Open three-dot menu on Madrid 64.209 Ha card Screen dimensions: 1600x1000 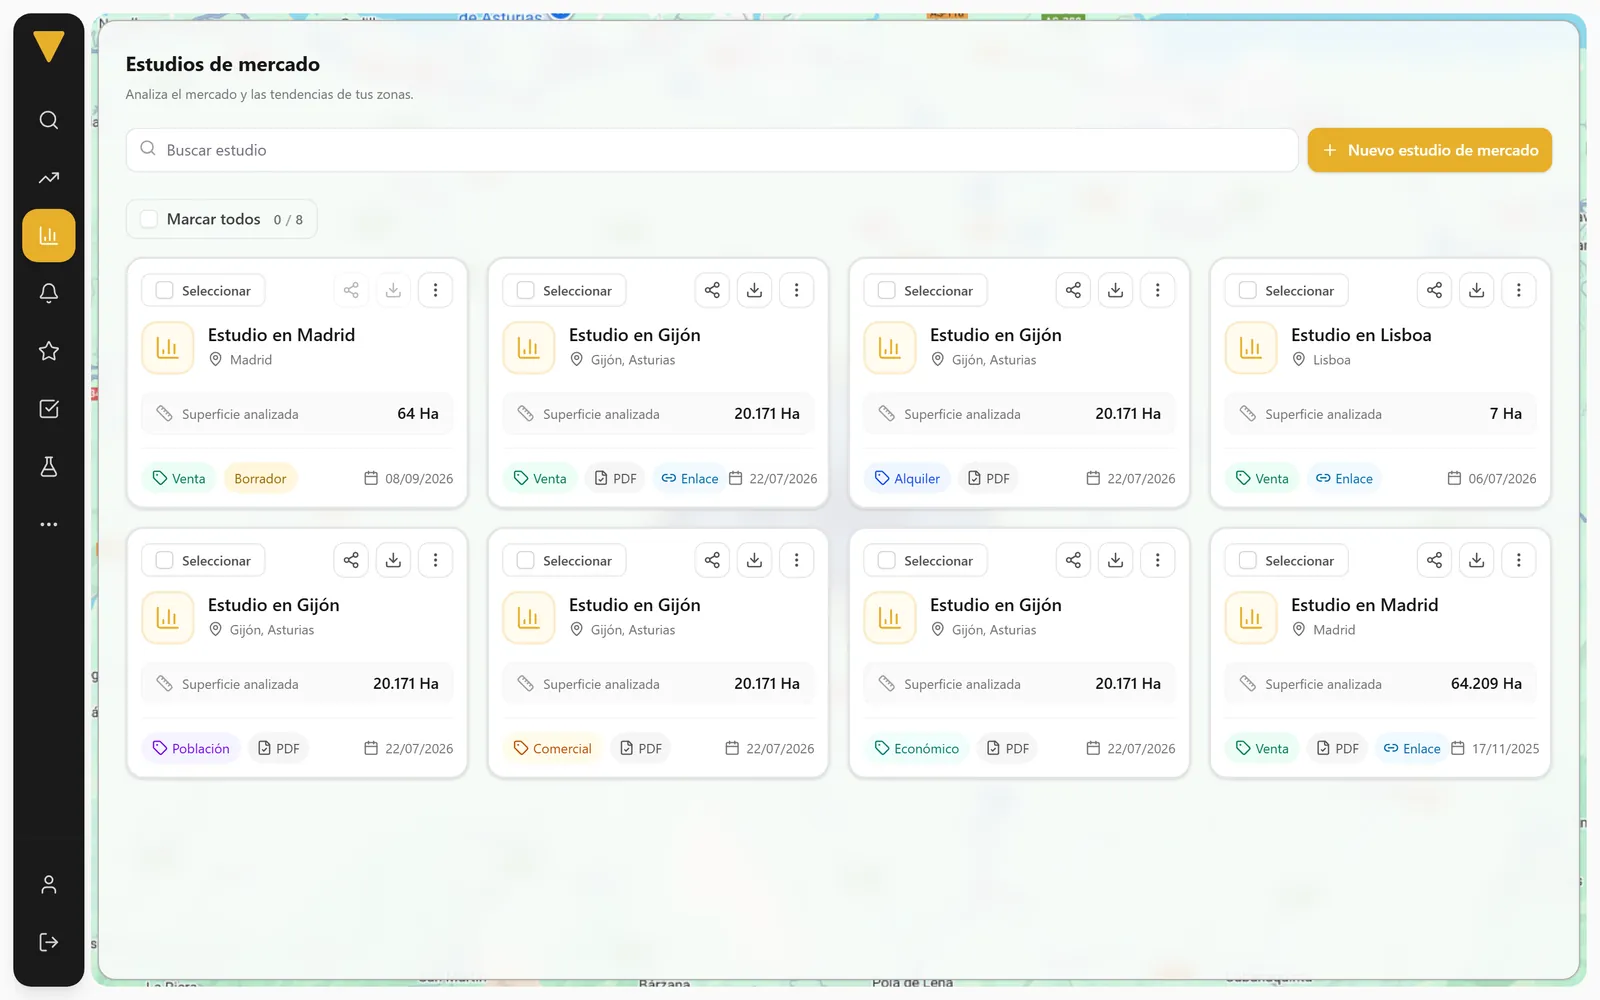click(1519, 560)
